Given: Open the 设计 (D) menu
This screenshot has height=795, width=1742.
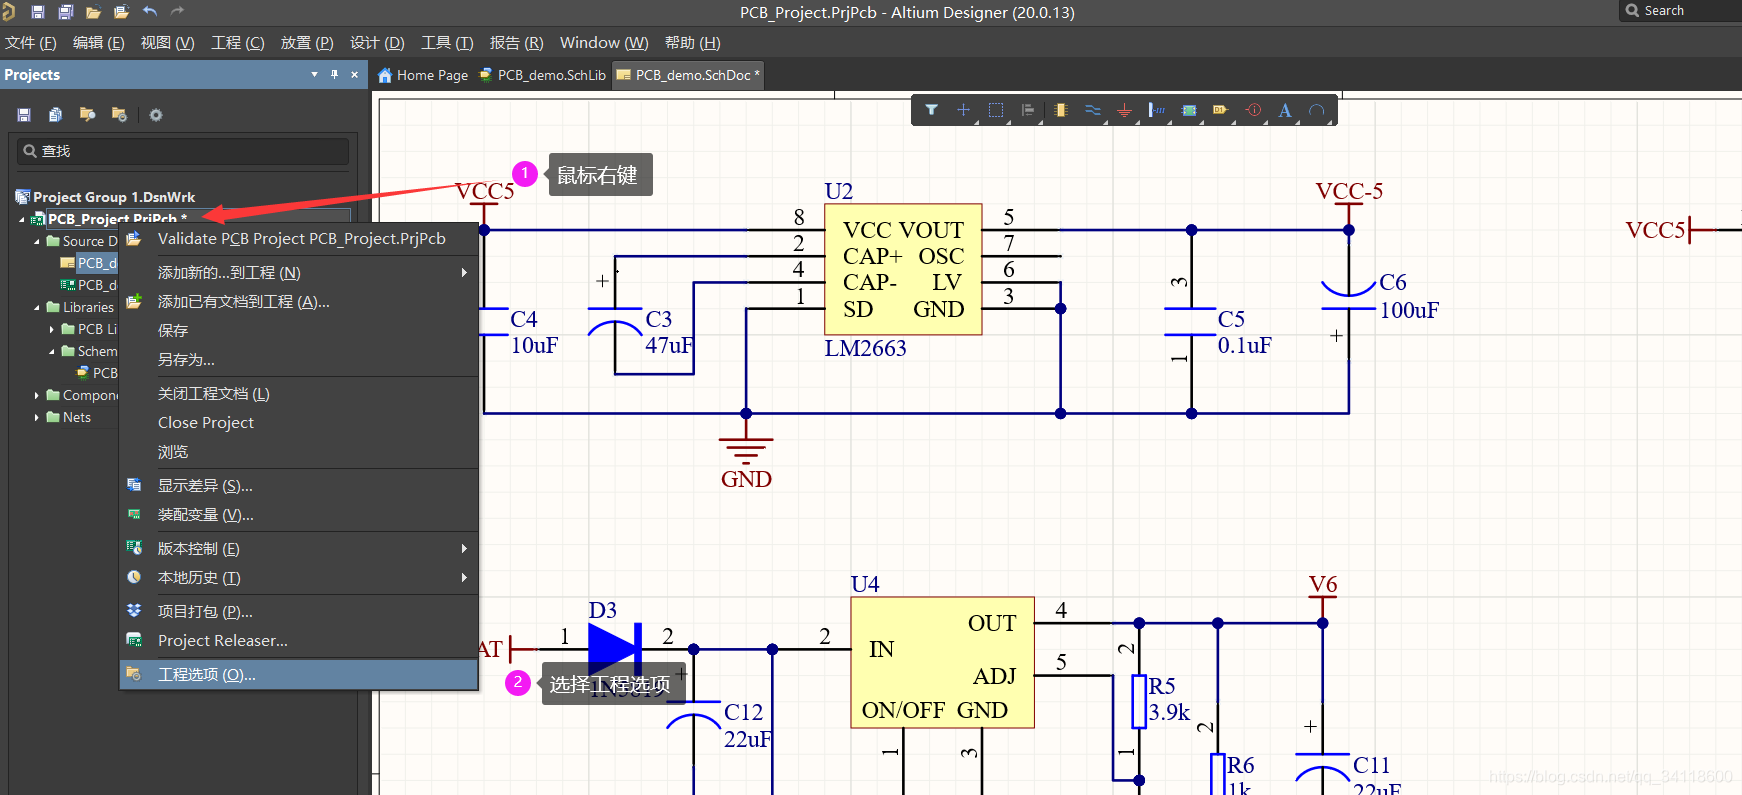Looking at the screenshot, I should pyautogui.click(x=377, y=43).
